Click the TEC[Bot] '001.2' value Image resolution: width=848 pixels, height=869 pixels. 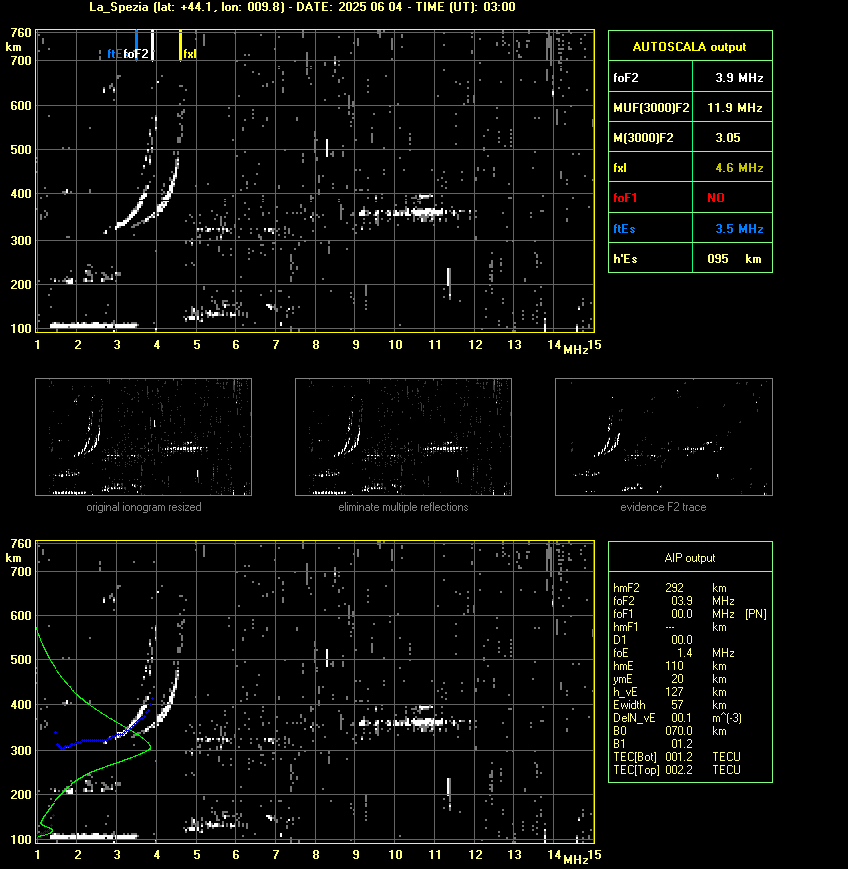point(679,757)
